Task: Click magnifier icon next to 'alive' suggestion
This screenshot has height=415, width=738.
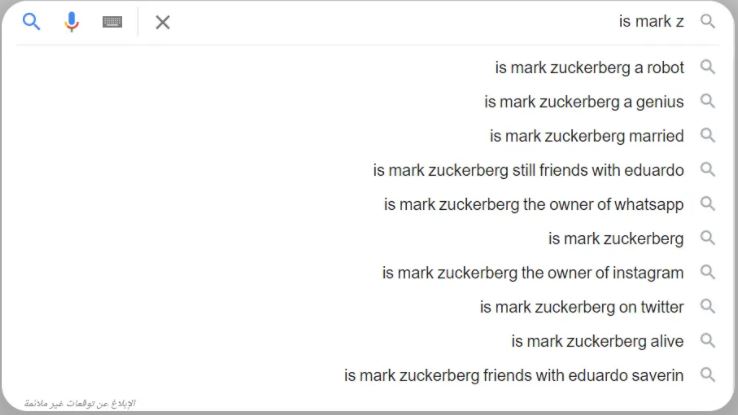Action: [707, 340]
